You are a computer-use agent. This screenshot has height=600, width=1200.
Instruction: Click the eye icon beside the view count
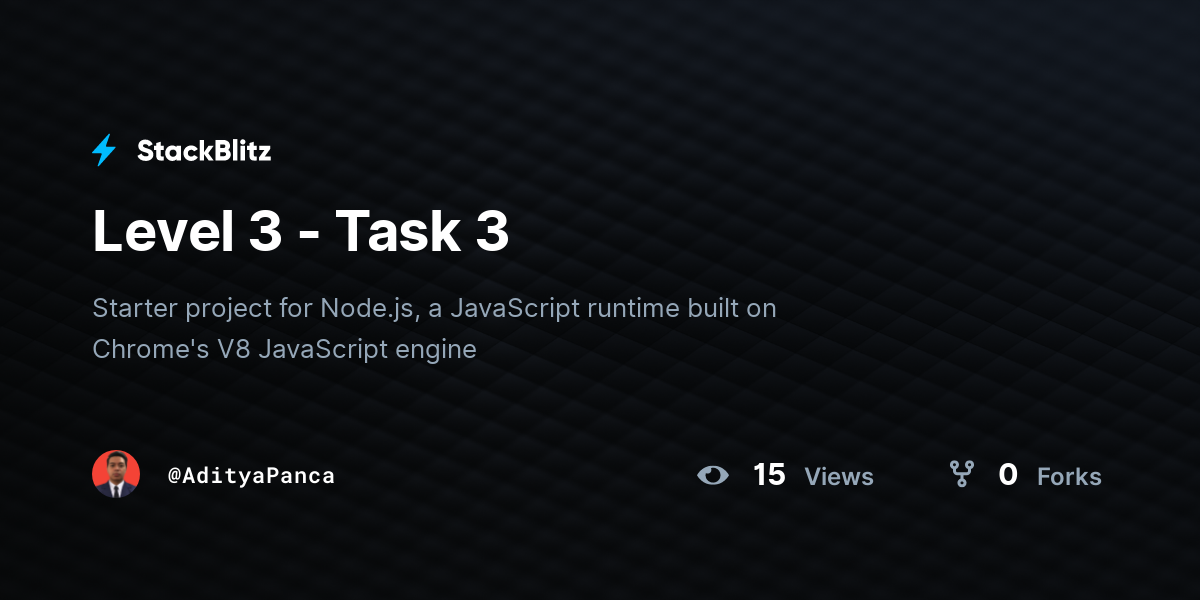tap(713, 475)
